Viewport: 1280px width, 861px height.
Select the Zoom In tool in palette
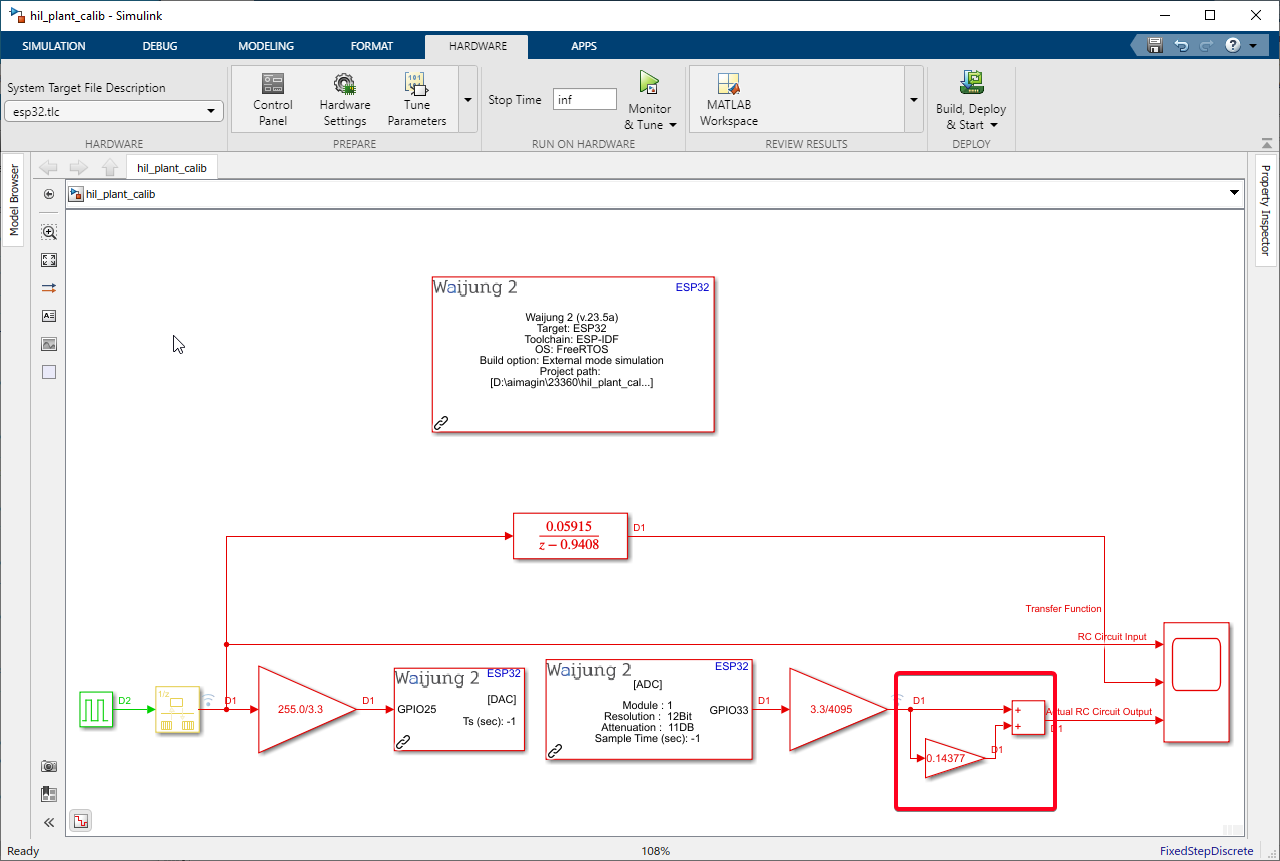[49, 232]
